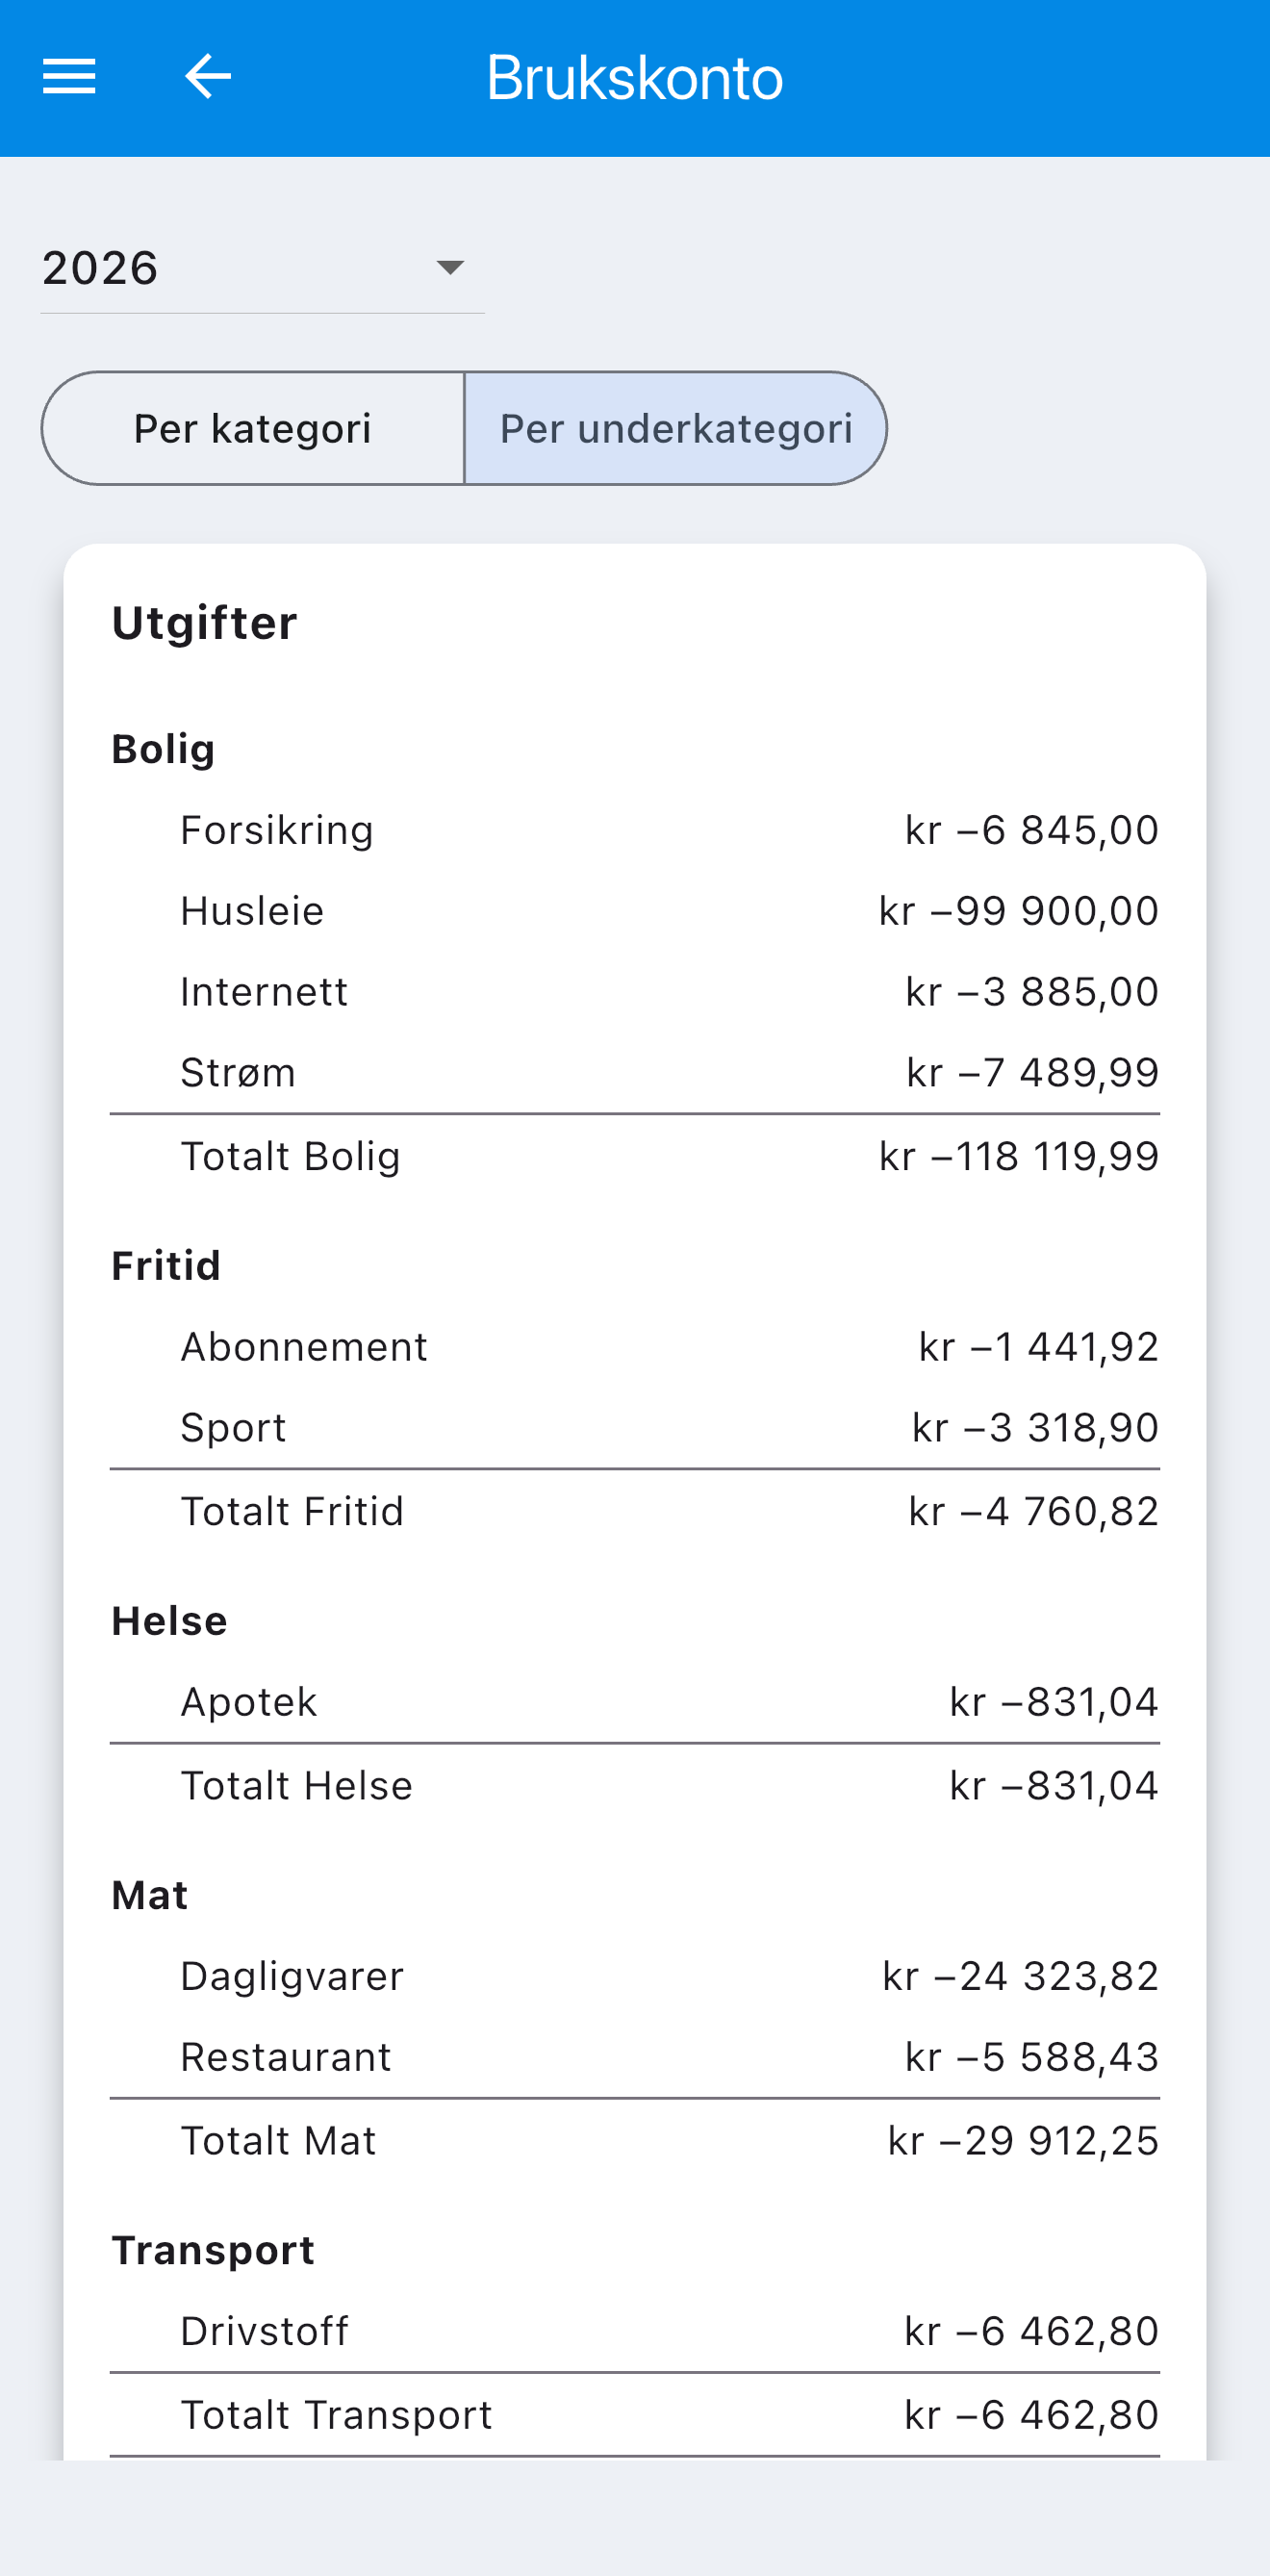Click the Bolig category heading
The width and height of the screenshot is (1270, 2576).
click(x=163, y=749)
